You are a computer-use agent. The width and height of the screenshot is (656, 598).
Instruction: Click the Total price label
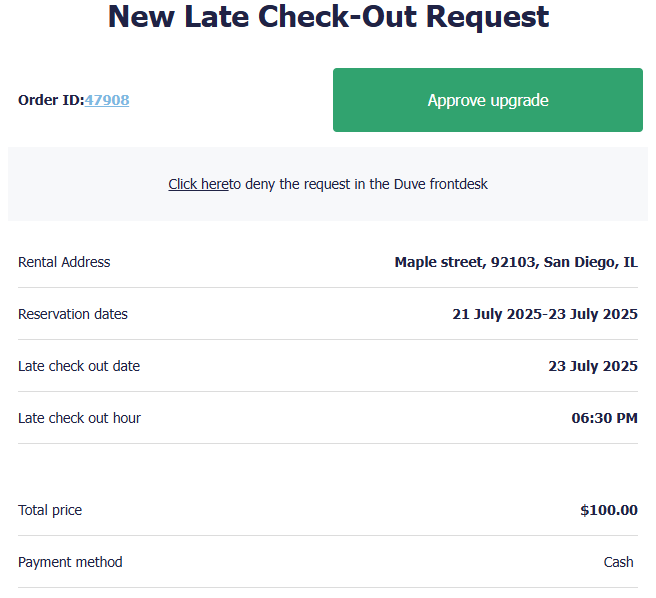coord(50,510)
